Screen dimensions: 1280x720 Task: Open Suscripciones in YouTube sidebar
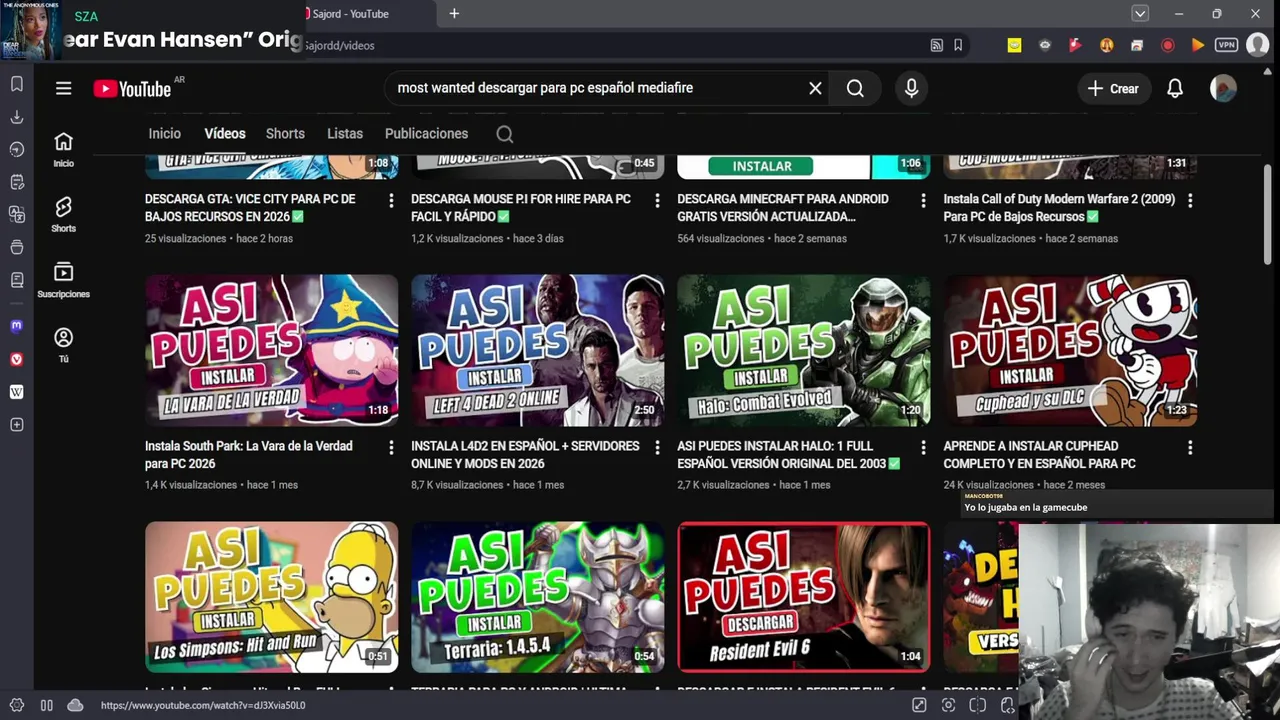pyautogui.click(x=63, y=279)
